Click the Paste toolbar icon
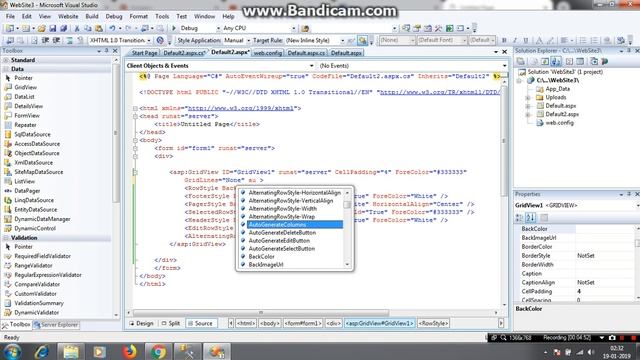 (99, 28)
